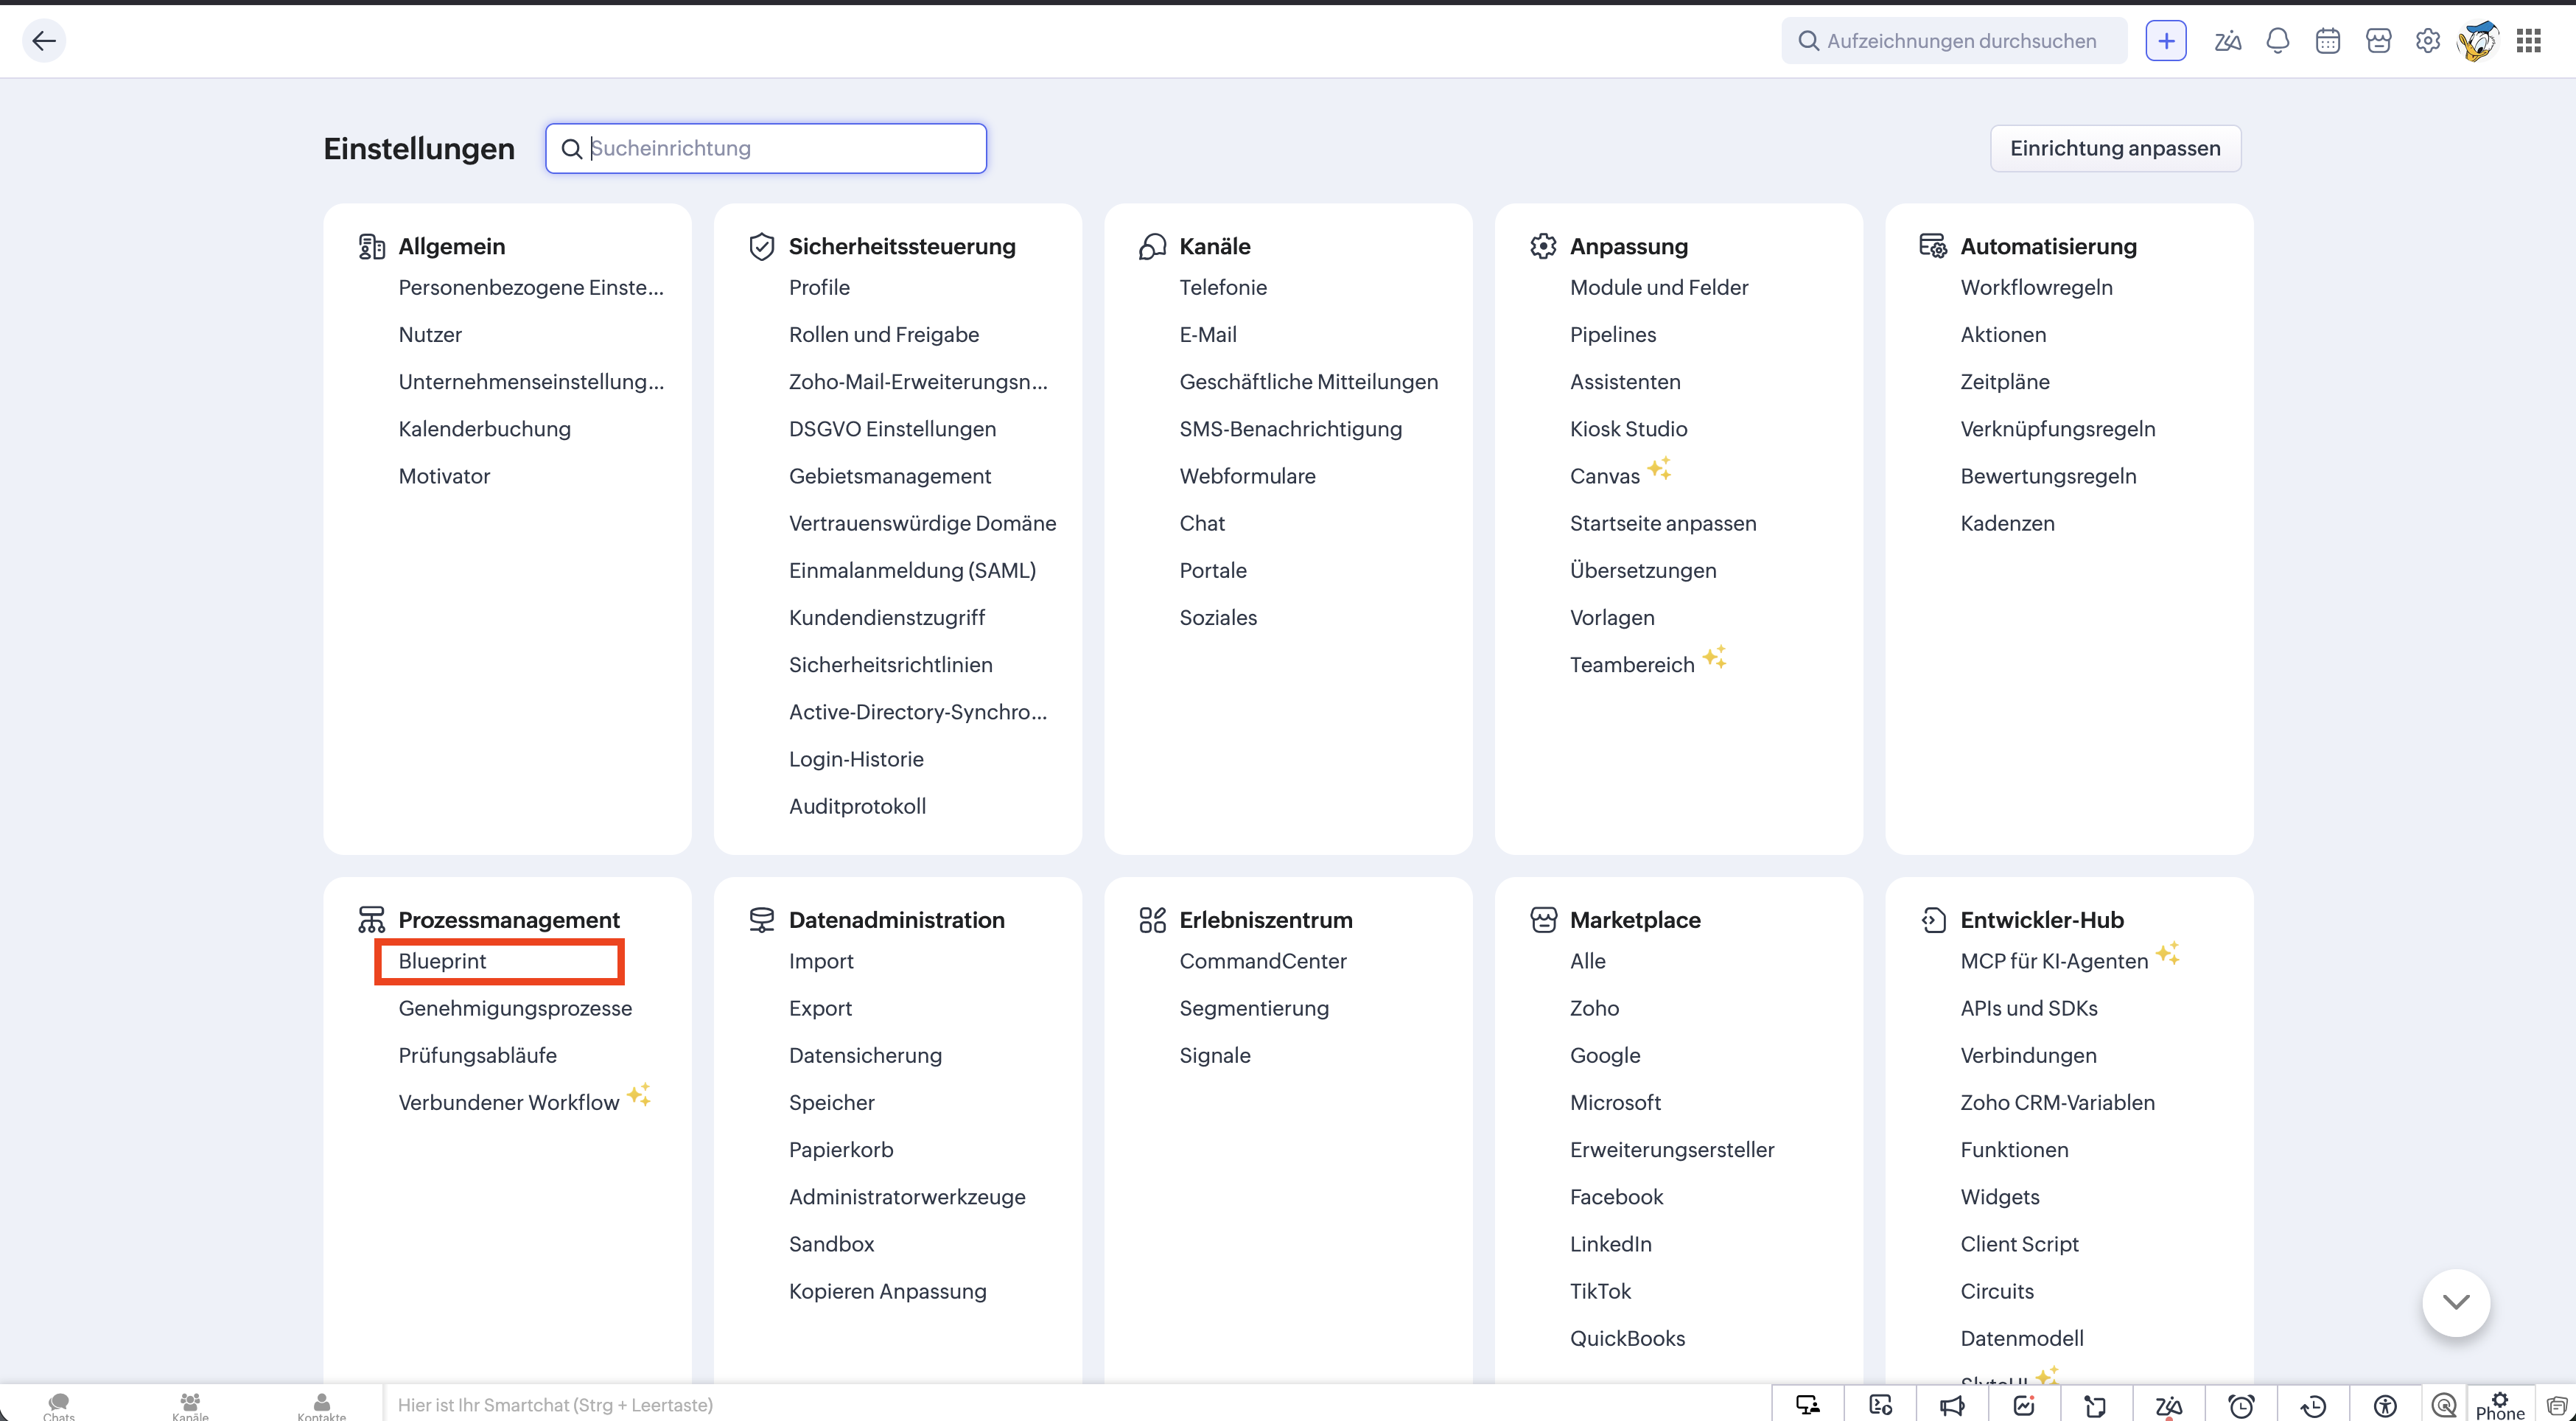Screen dimensions: 2576x1421
Task: Open recent items history clock icon
Action: 2313,1405
